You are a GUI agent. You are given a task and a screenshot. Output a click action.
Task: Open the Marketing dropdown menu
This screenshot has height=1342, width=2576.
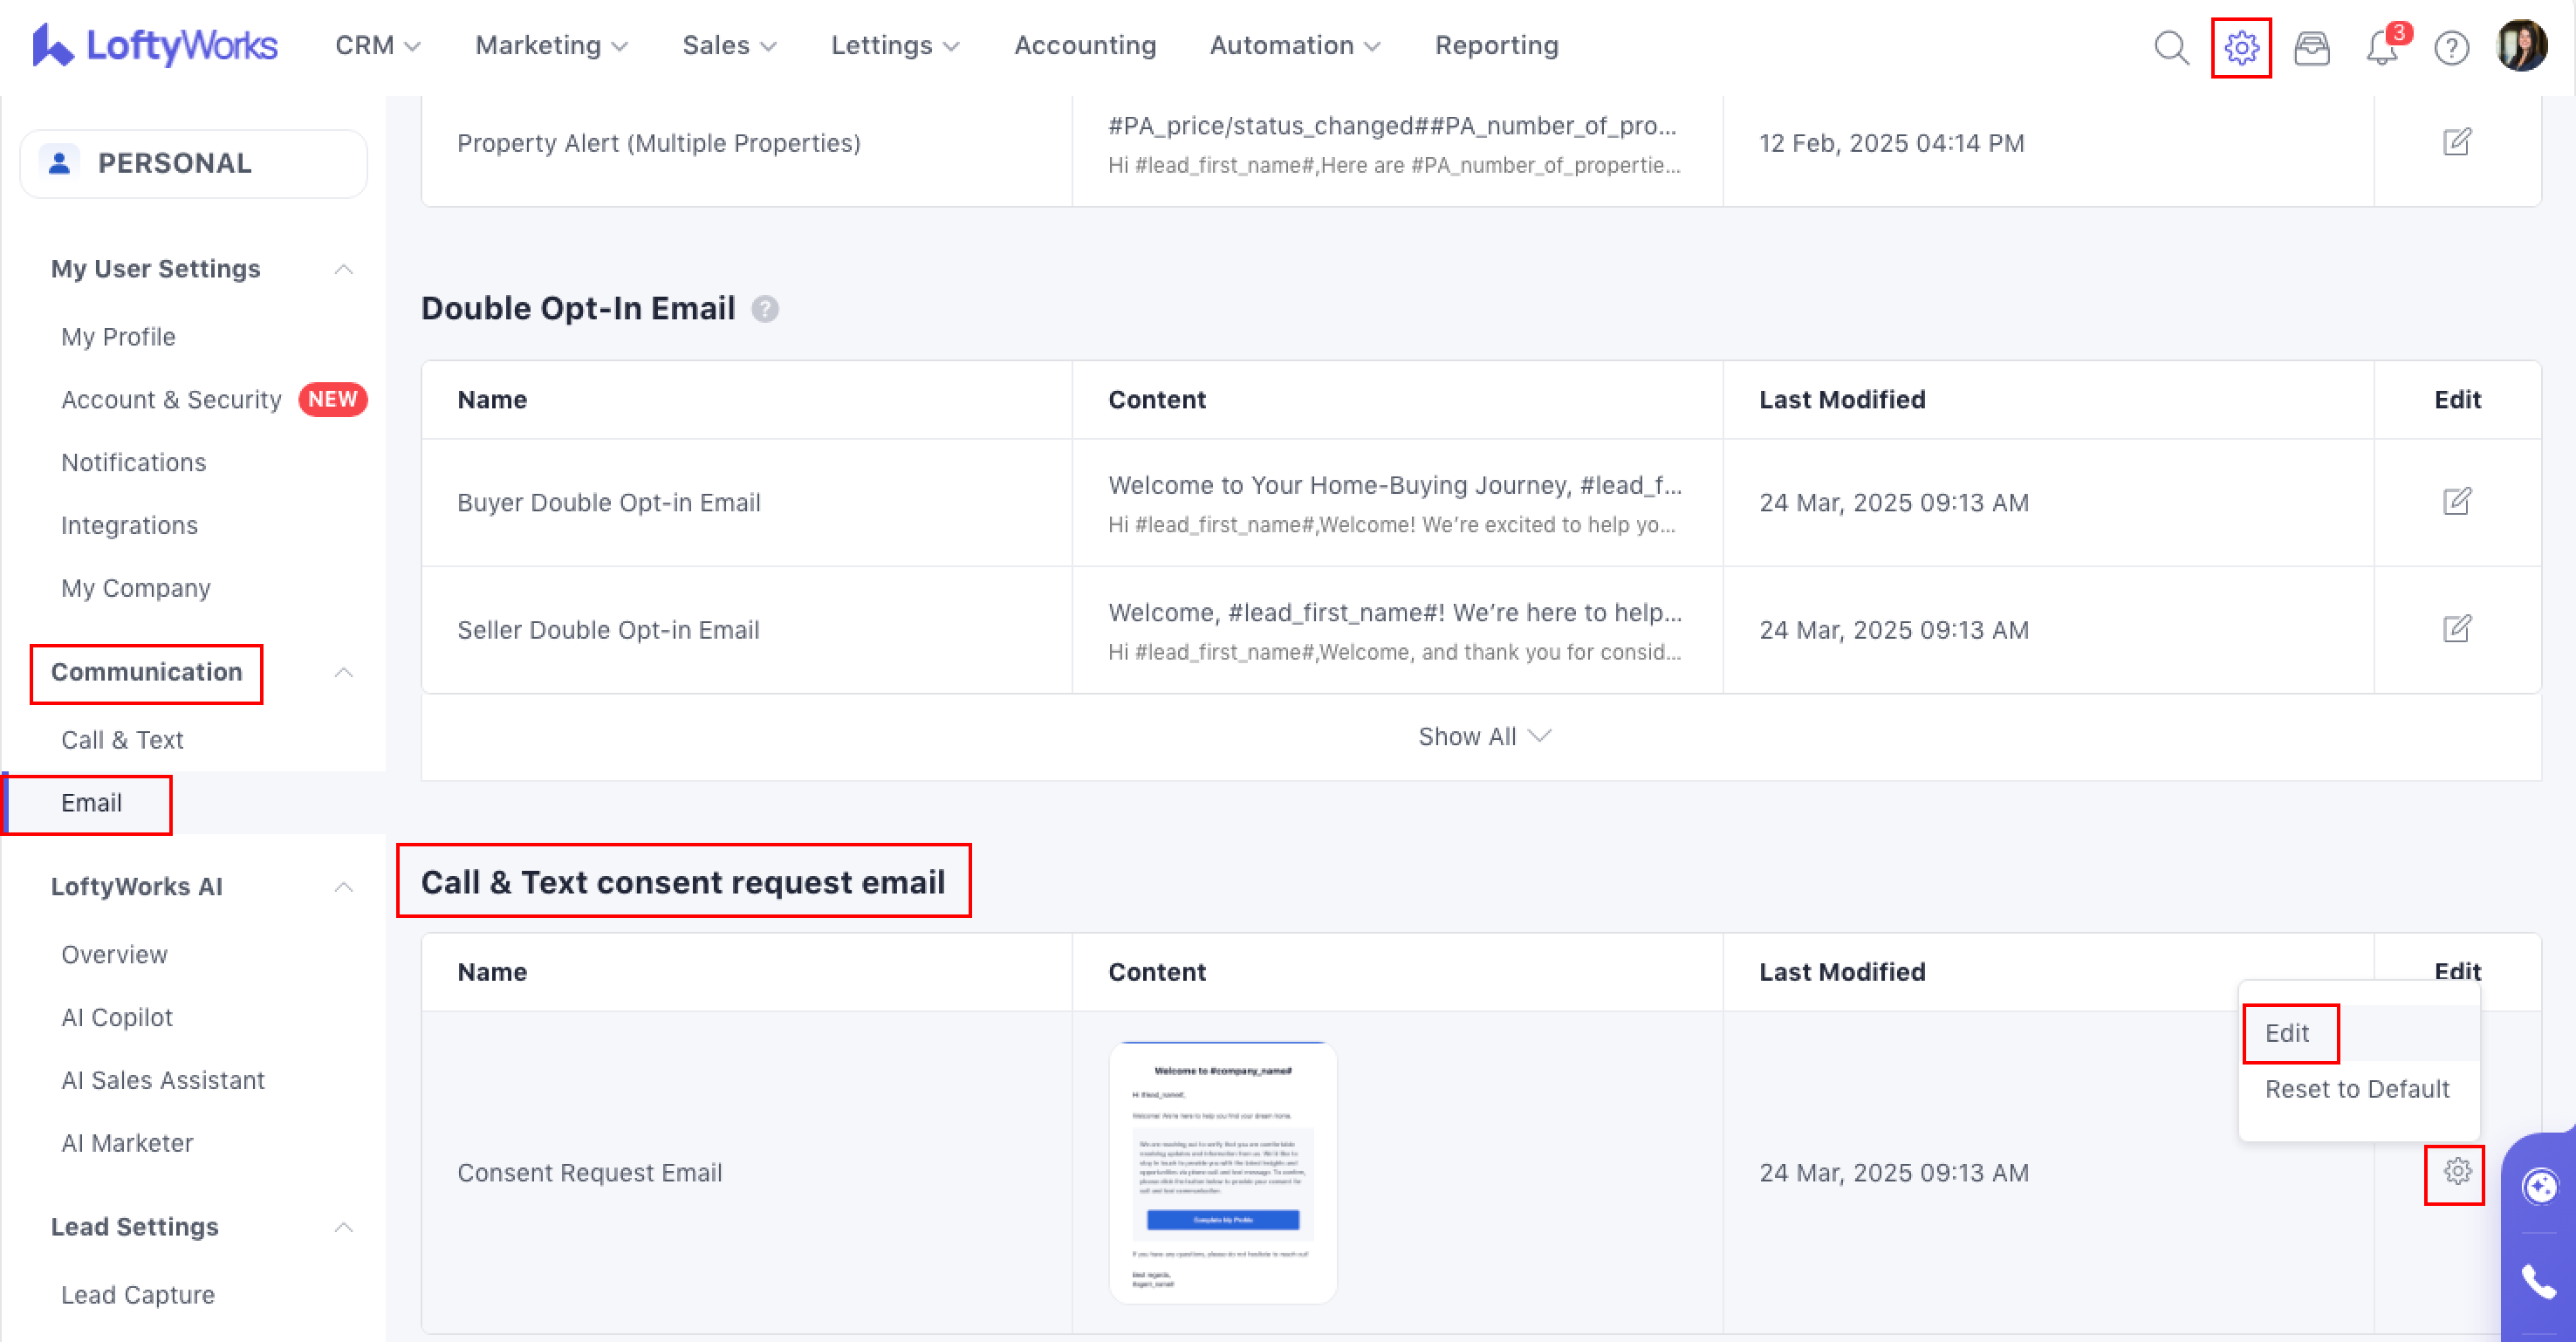tap(550, 46)
